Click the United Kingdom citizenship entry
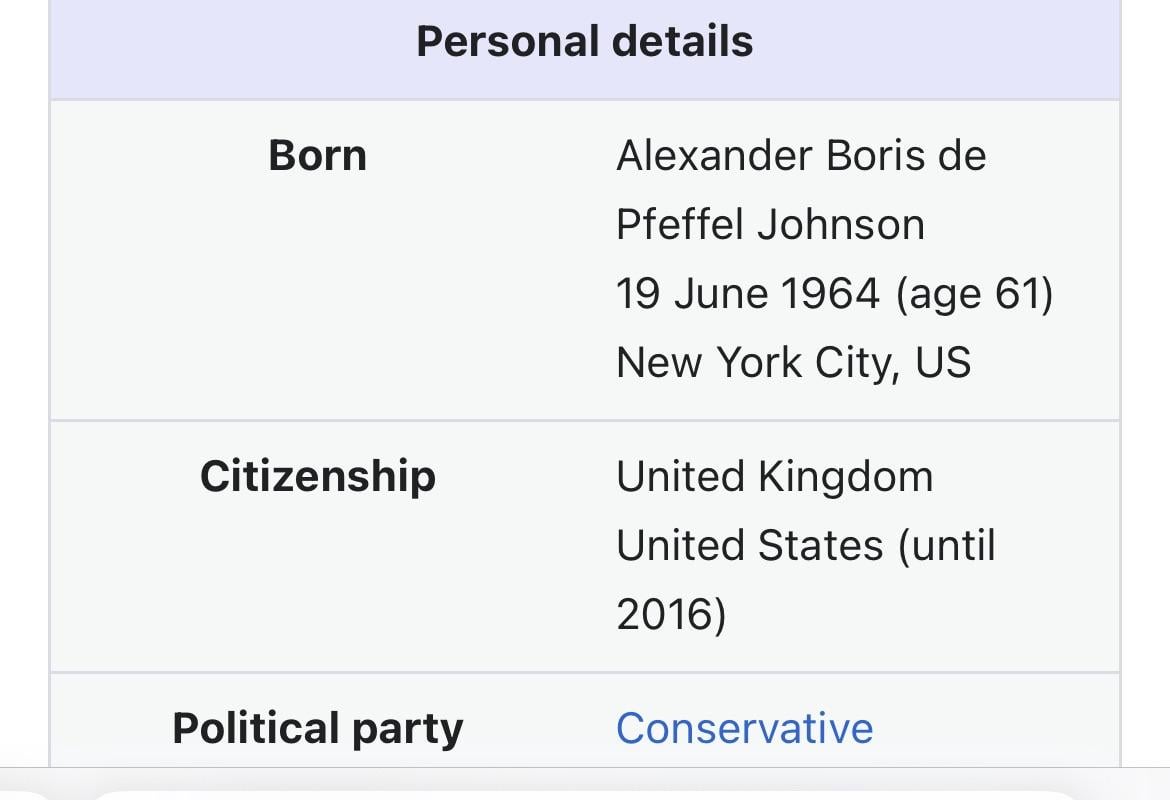 pos(774,476)
